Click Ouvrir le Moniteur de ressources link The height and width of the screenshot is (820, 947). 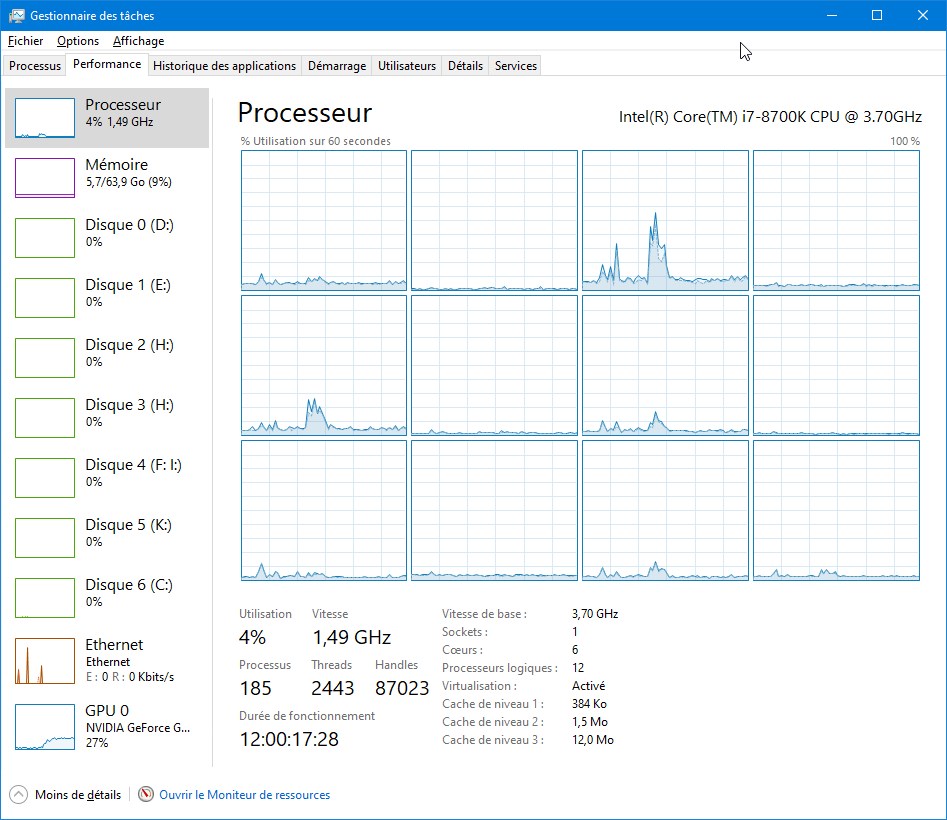(244, 795)
